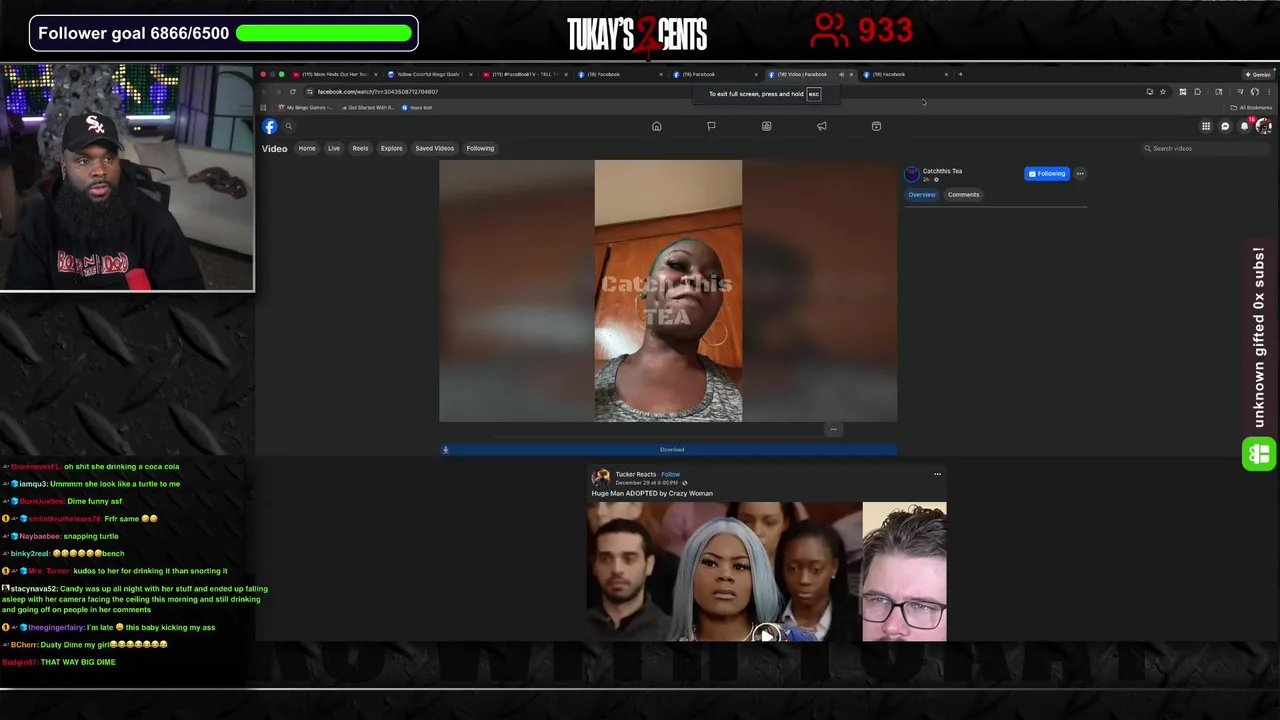Viewport: 1280px width, 720px height.
Task: Click the blue Download bar
Action: (668, 450)
